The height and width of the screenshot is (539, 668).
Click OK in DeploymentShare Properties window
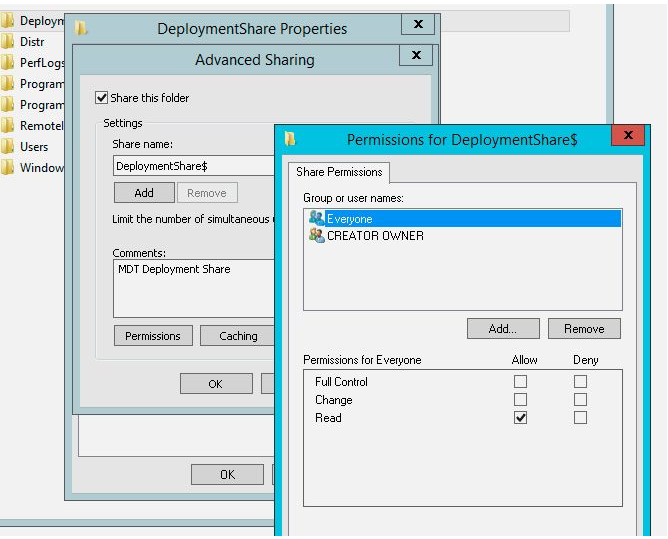click(x=227, y=474)
